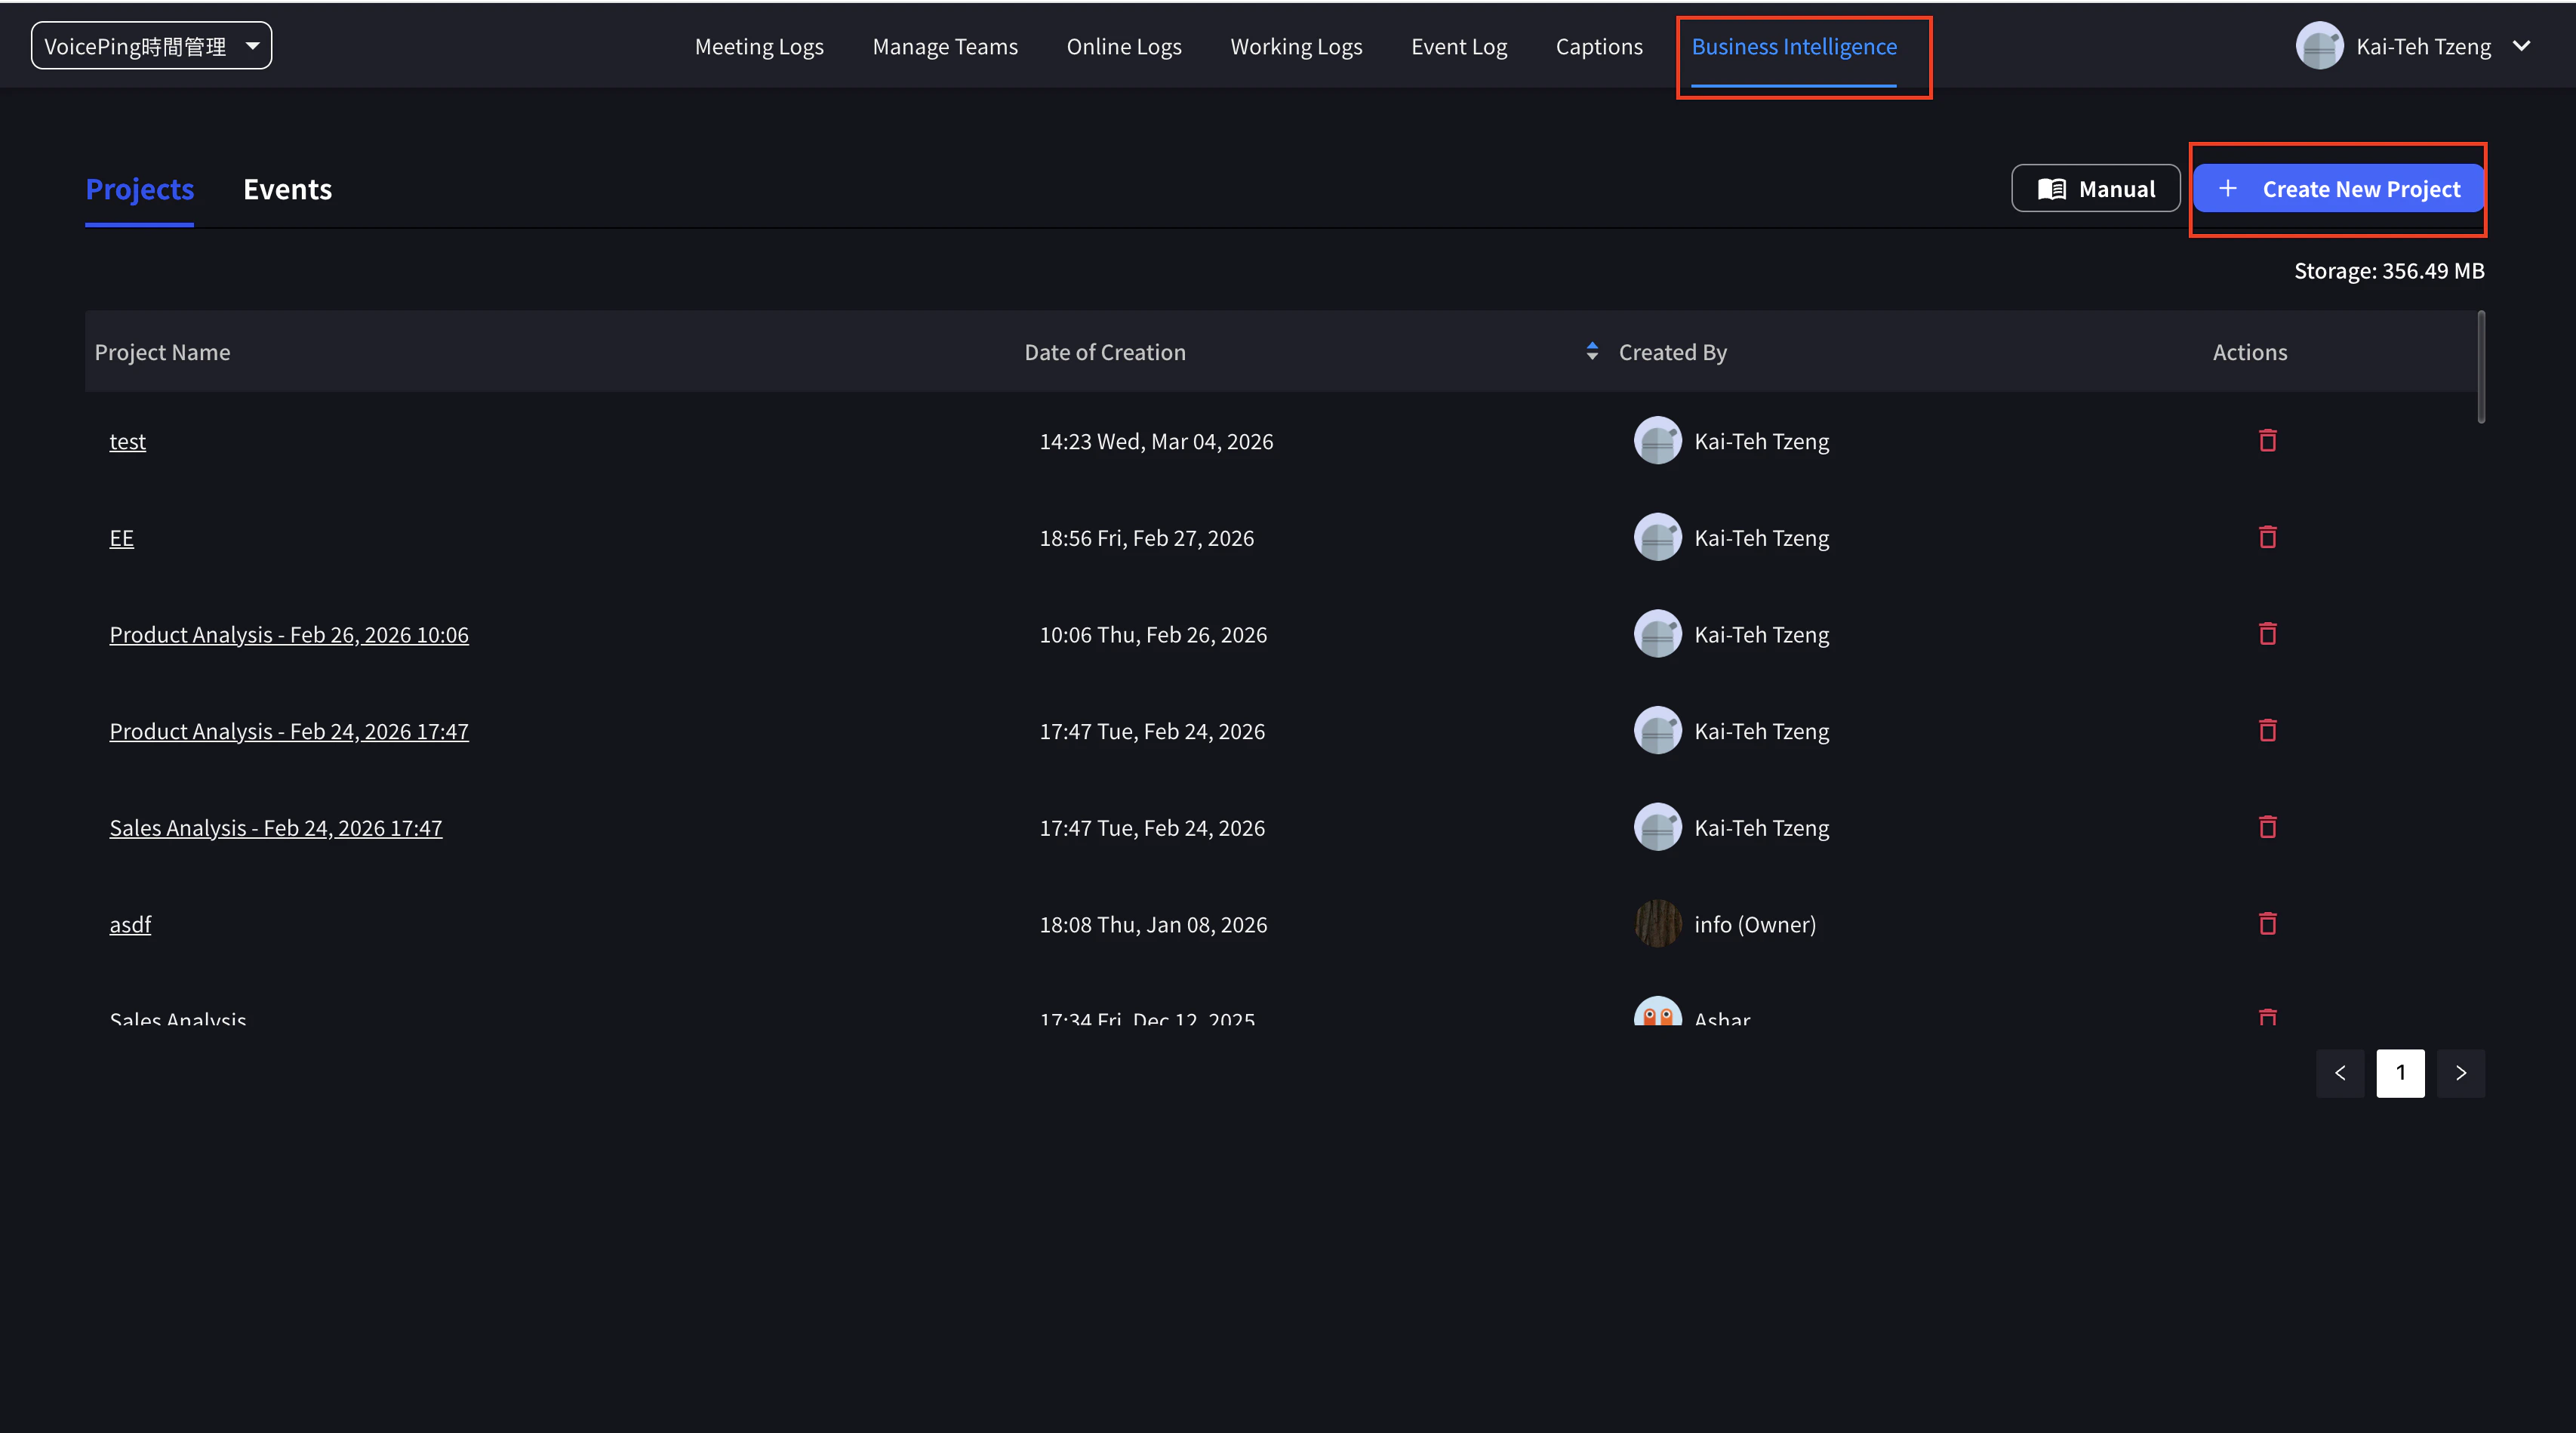
Task: Go to previous page arrow
Action: [x=2340, y=1073]
